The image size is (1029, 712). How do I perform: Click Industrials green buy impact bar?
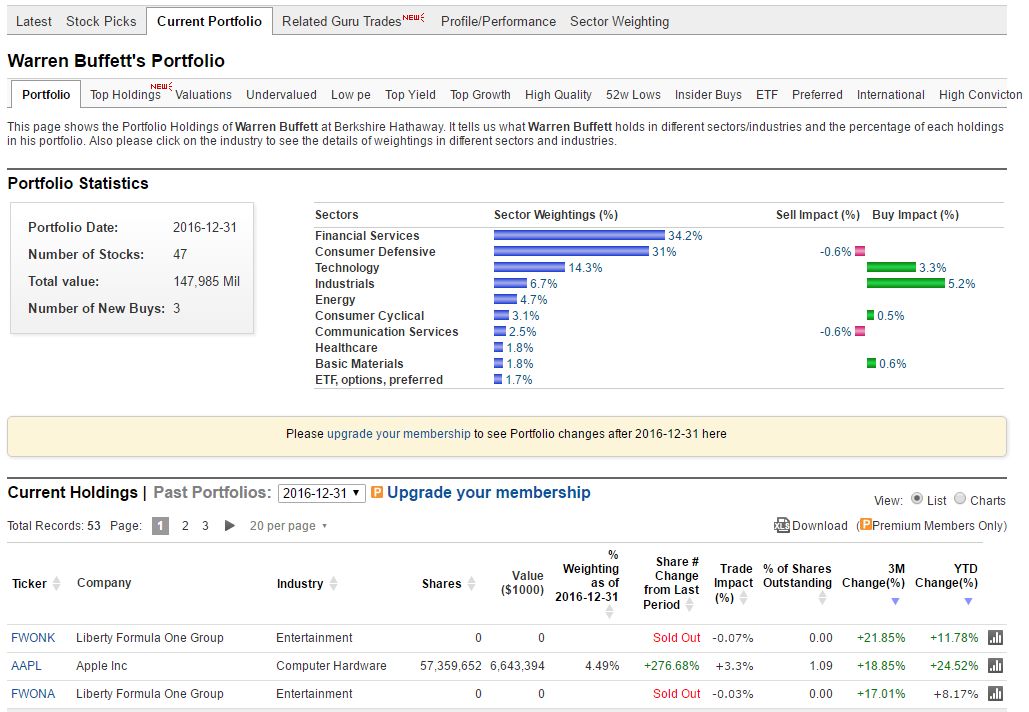tap(906, 283)
